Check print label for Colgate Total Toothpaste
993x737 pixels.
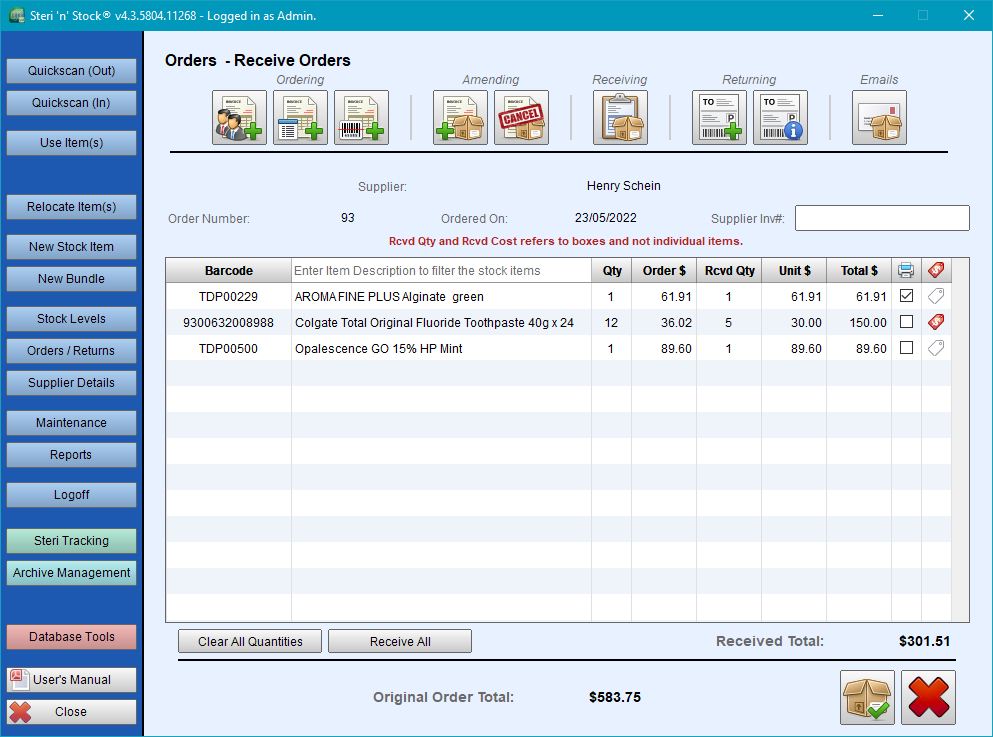906,322
